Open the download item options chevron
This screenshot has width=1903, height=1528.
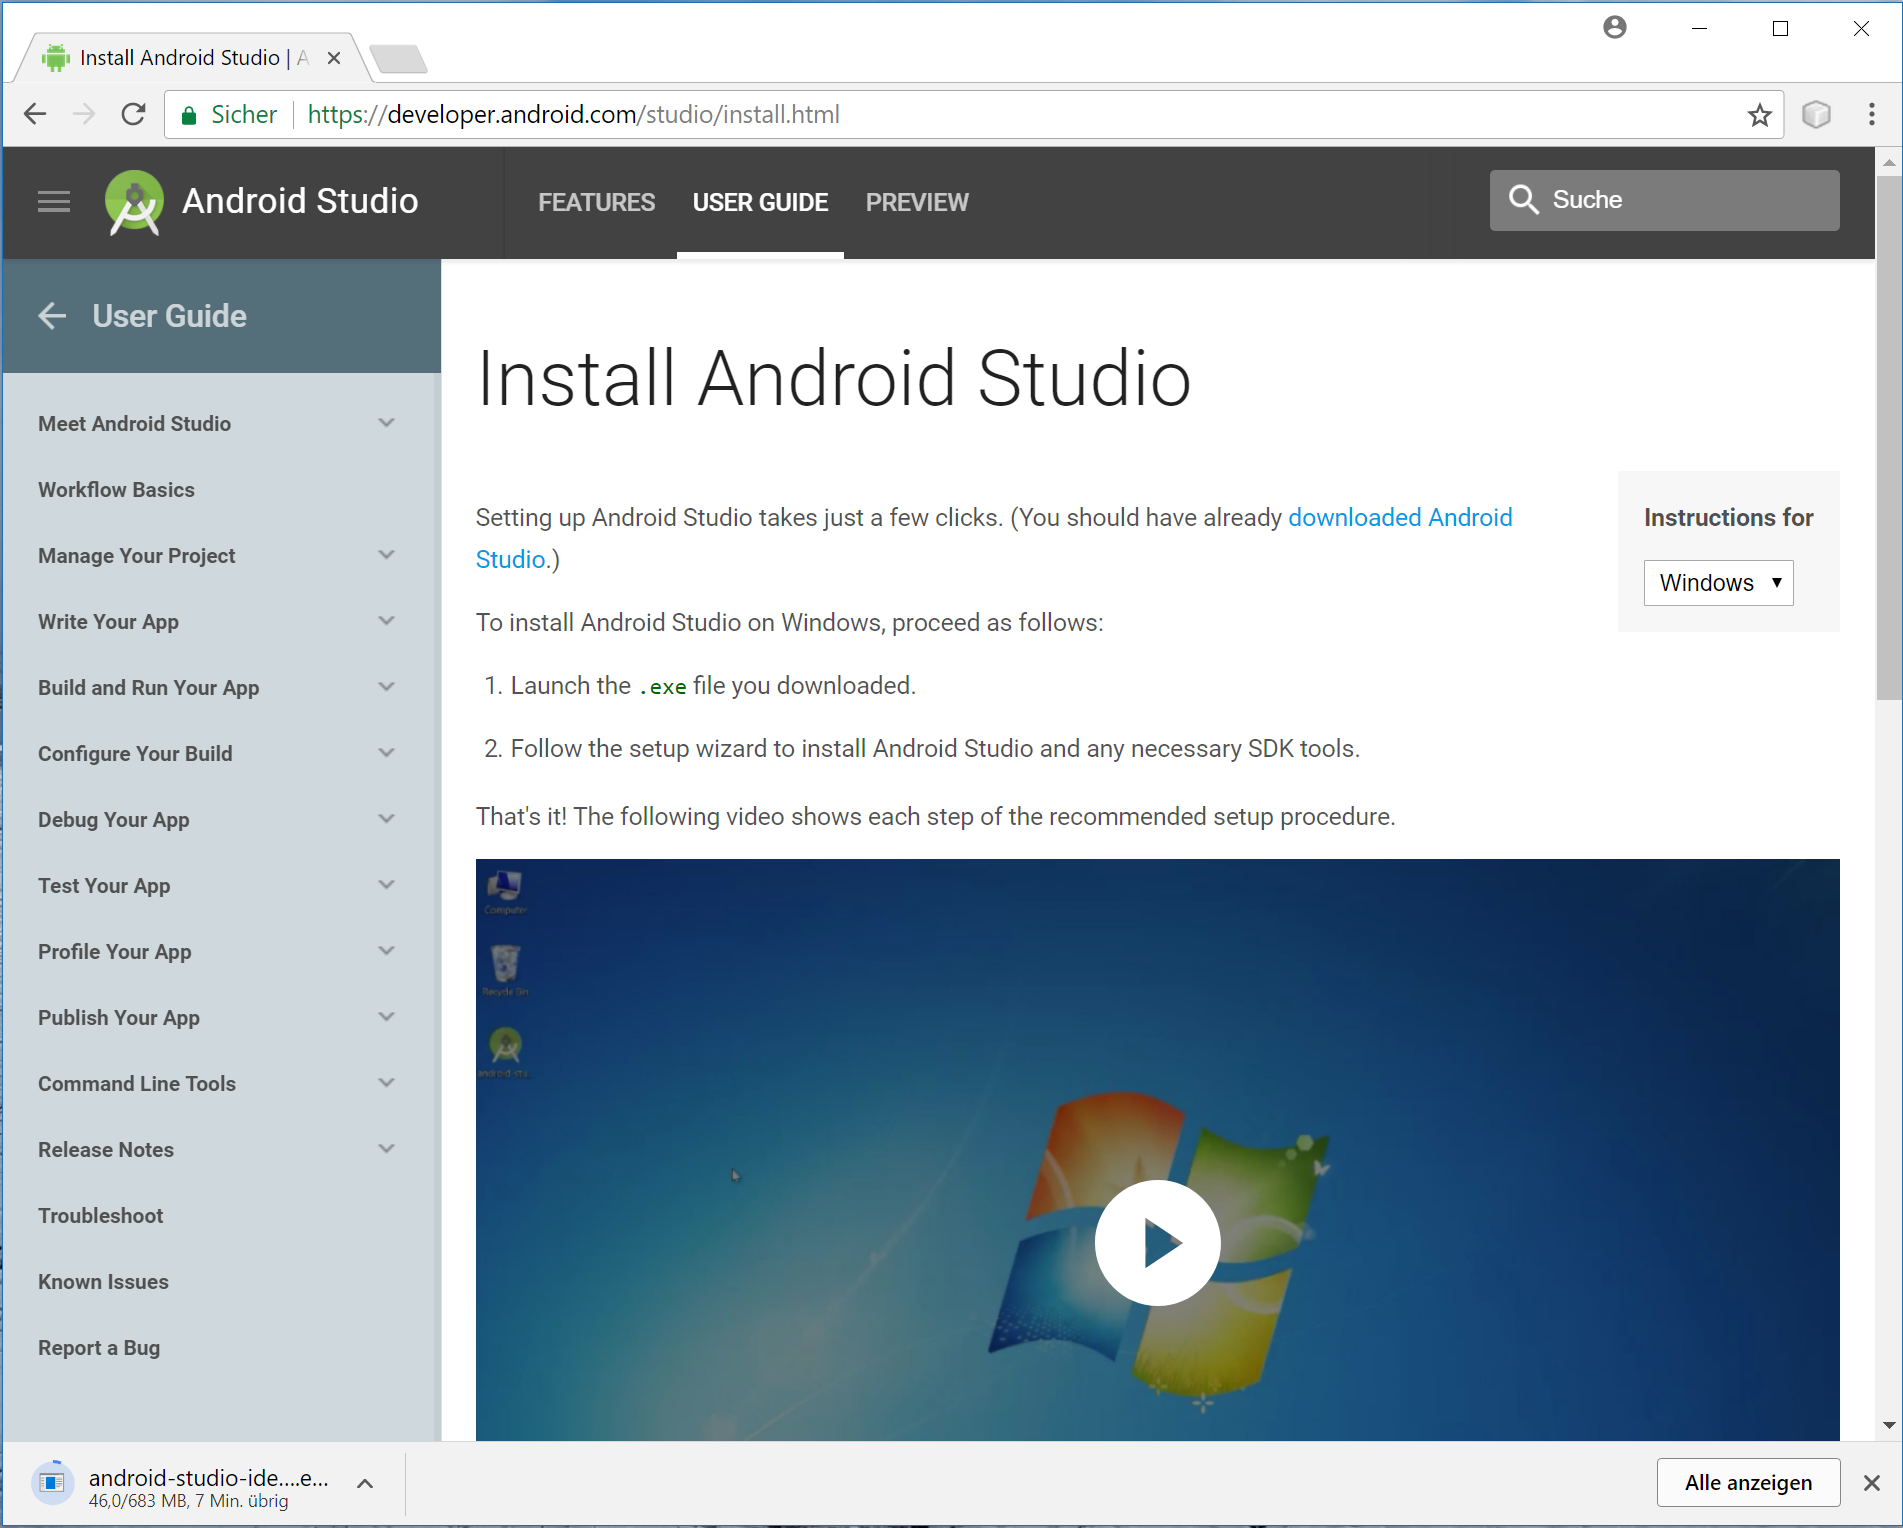click(x=365, y=1484)
